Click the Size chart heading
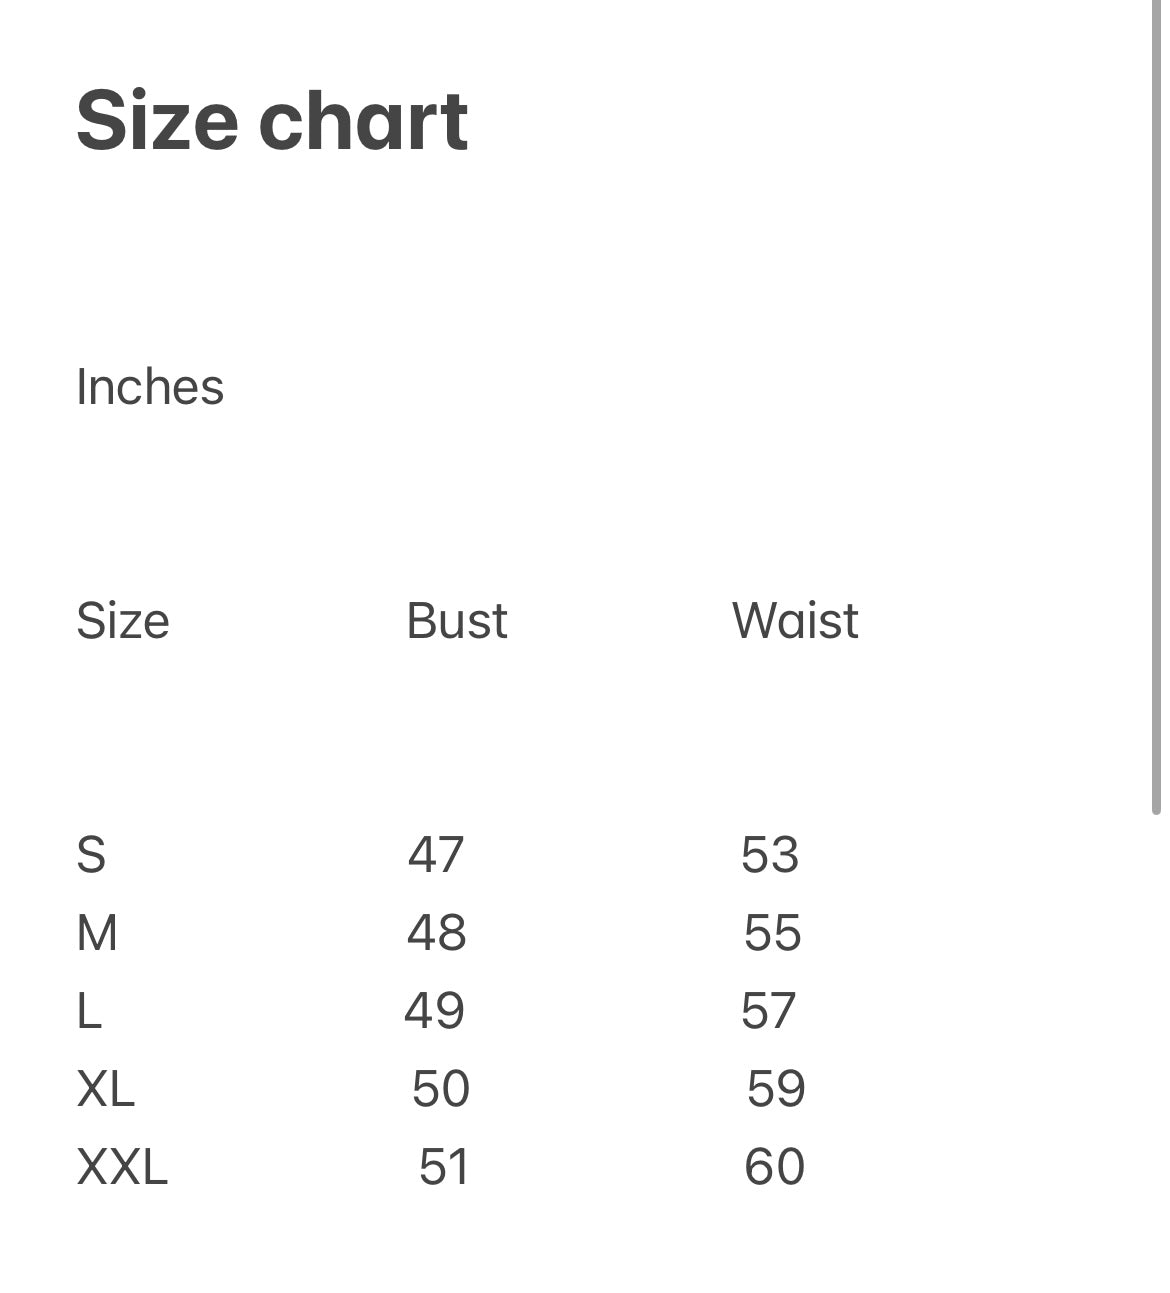The image size is (1170, 1293). (272, 121)
